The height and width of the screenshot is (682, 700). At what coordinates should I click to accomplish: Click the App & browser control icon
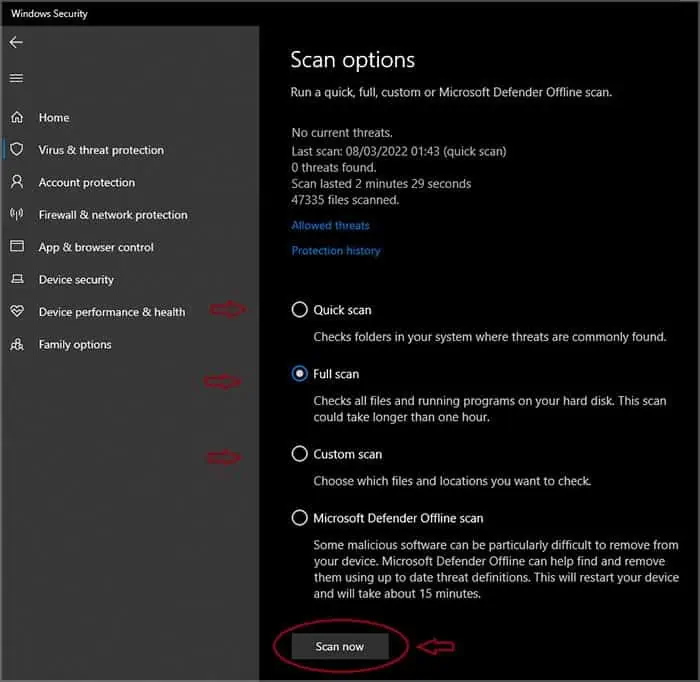pos(17,247)
